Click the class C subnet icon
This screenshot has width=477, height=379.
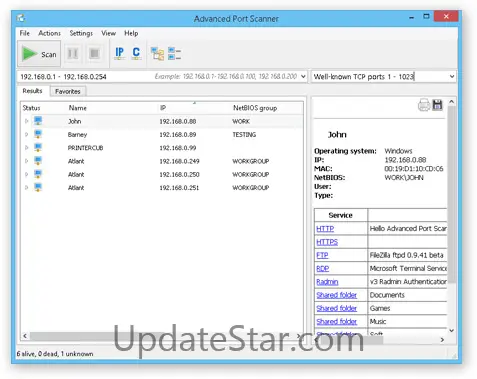point(136,53)
